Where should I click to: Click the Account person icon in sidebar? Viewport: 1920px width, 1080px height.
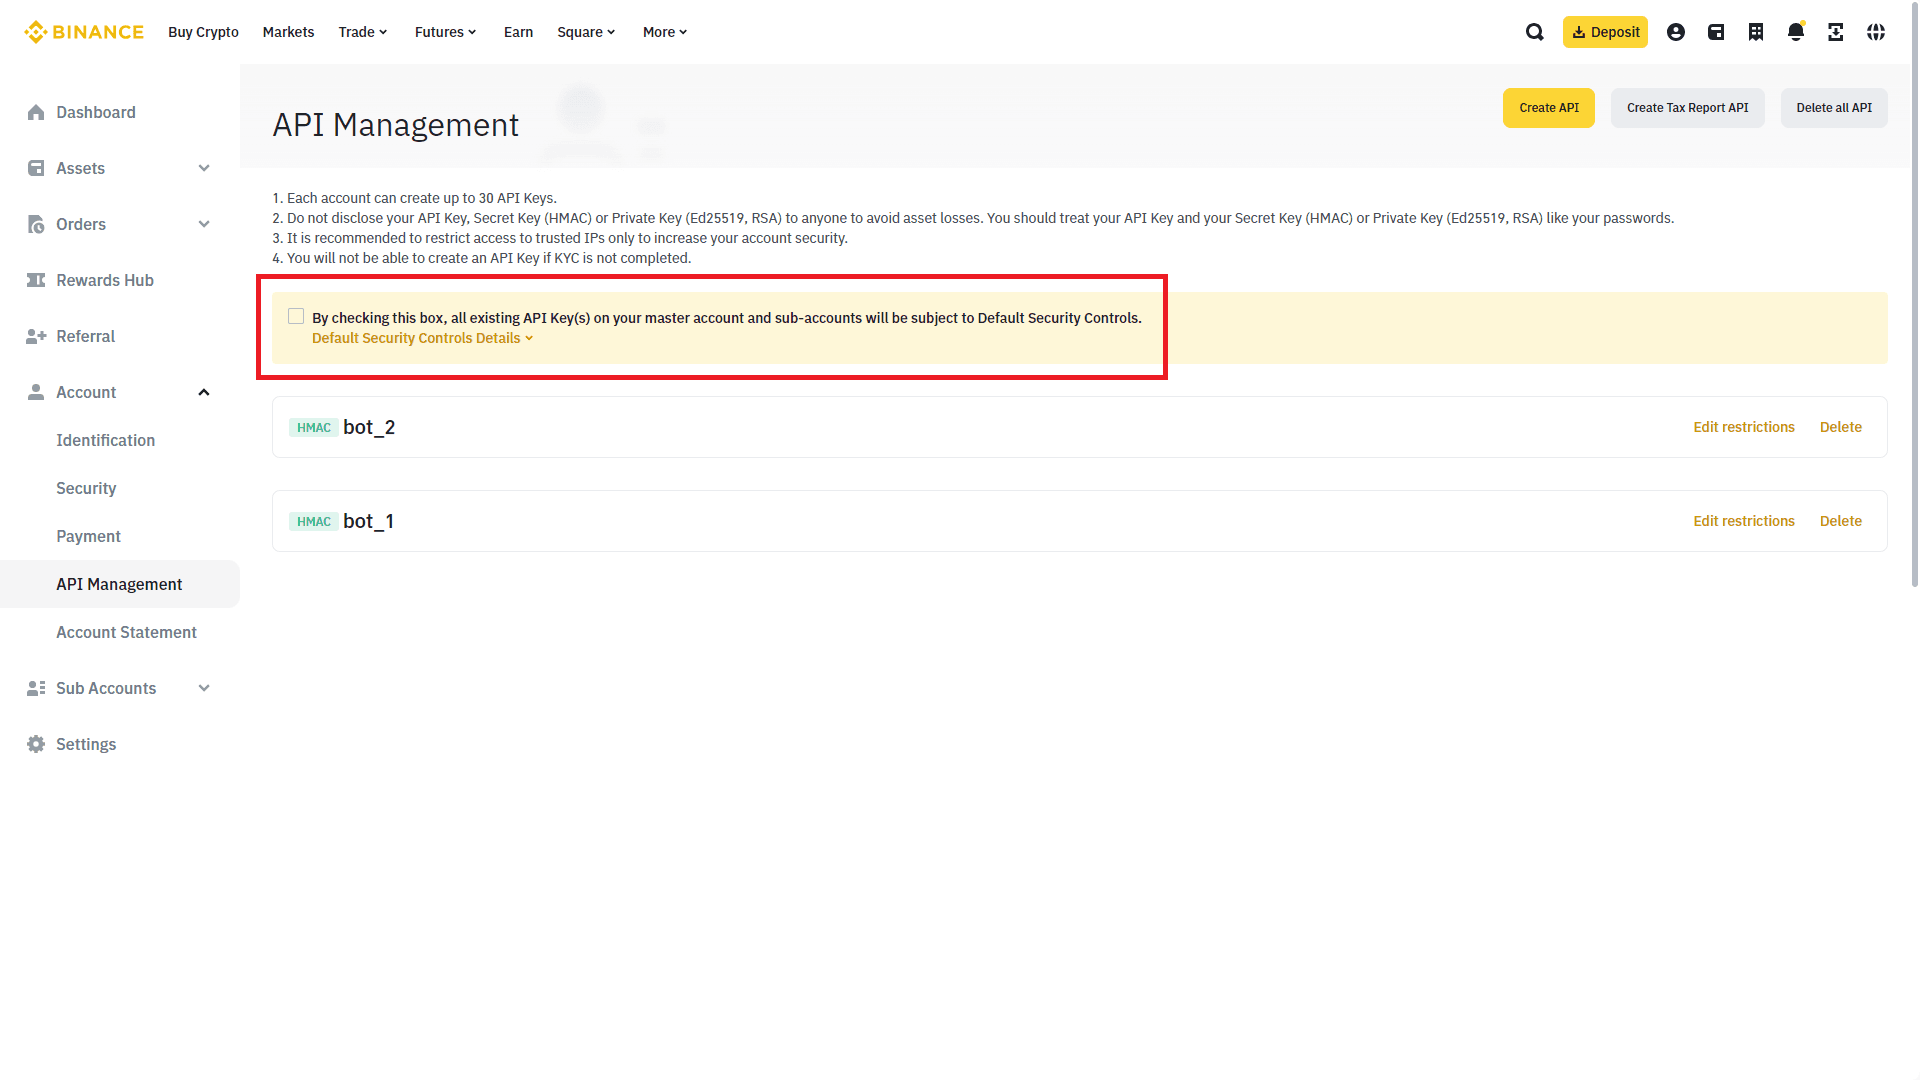[x=36, y=392]
